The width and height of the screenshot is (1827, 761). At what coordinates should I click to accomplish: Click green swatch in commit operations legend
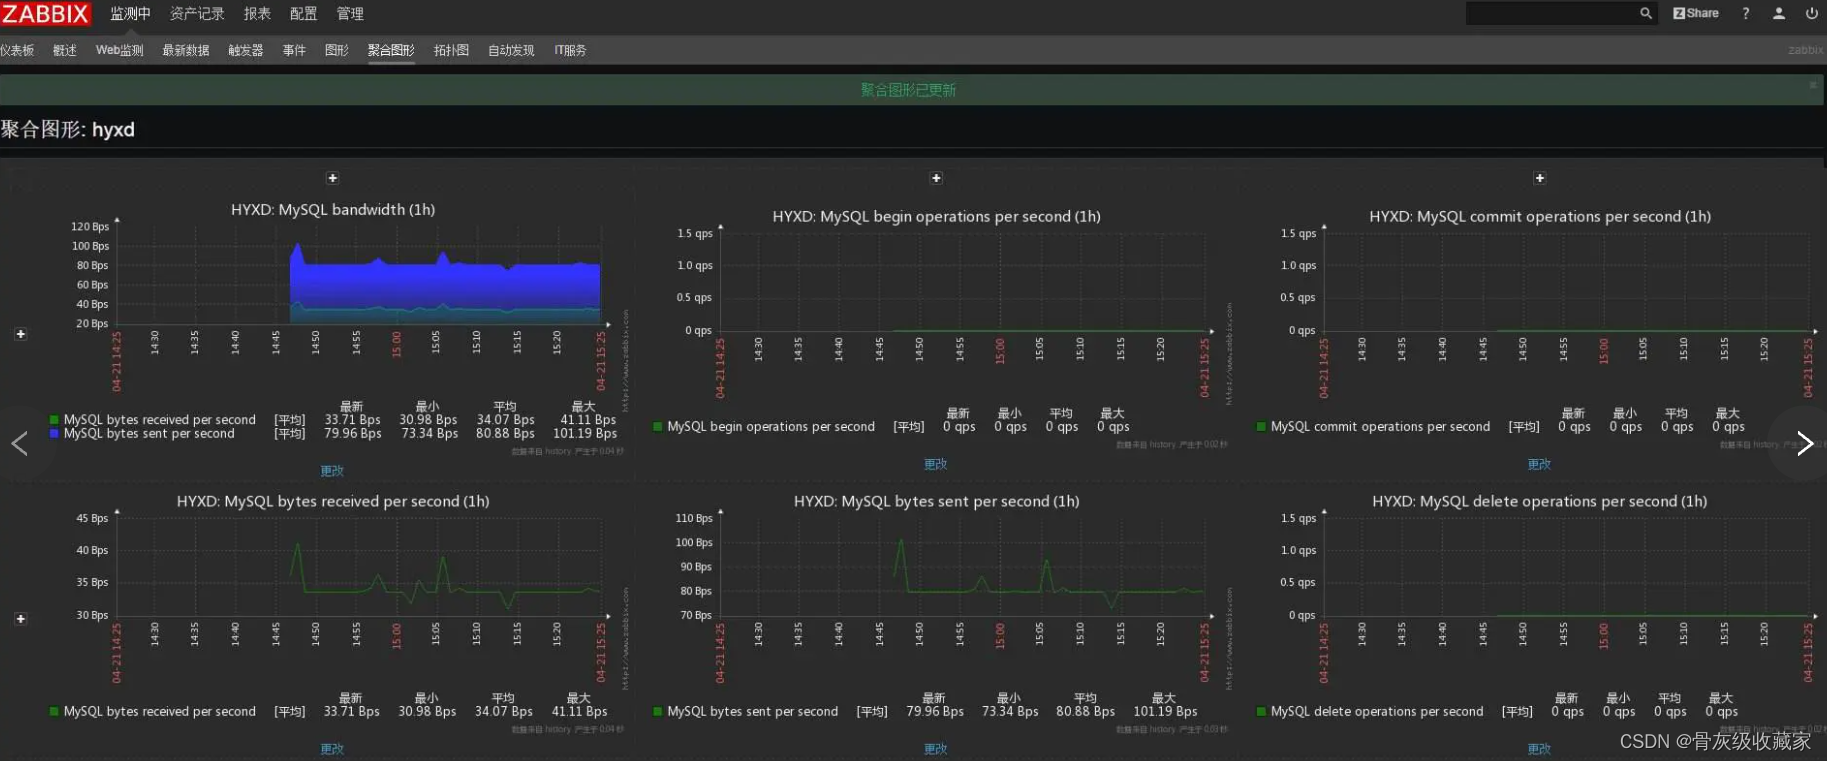click(x=1261, y=427)
